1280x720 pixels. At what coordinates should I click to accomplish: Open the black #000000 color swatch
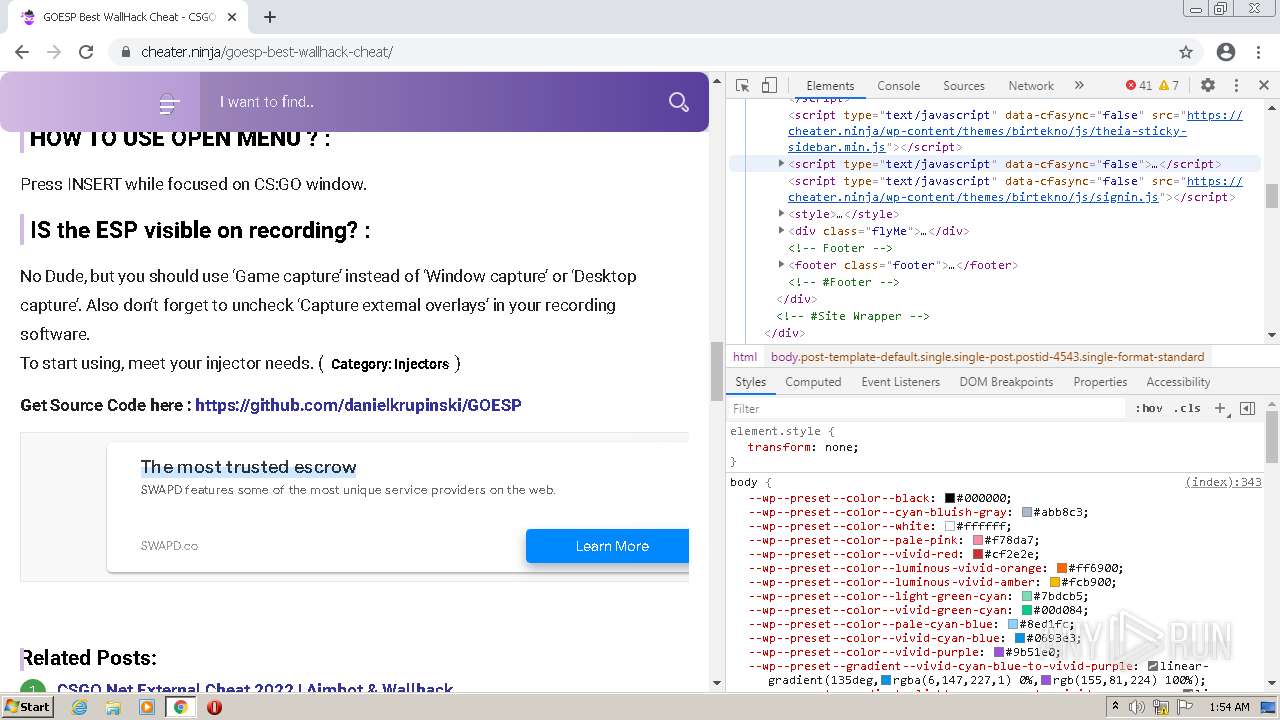(x=950, y=498)
